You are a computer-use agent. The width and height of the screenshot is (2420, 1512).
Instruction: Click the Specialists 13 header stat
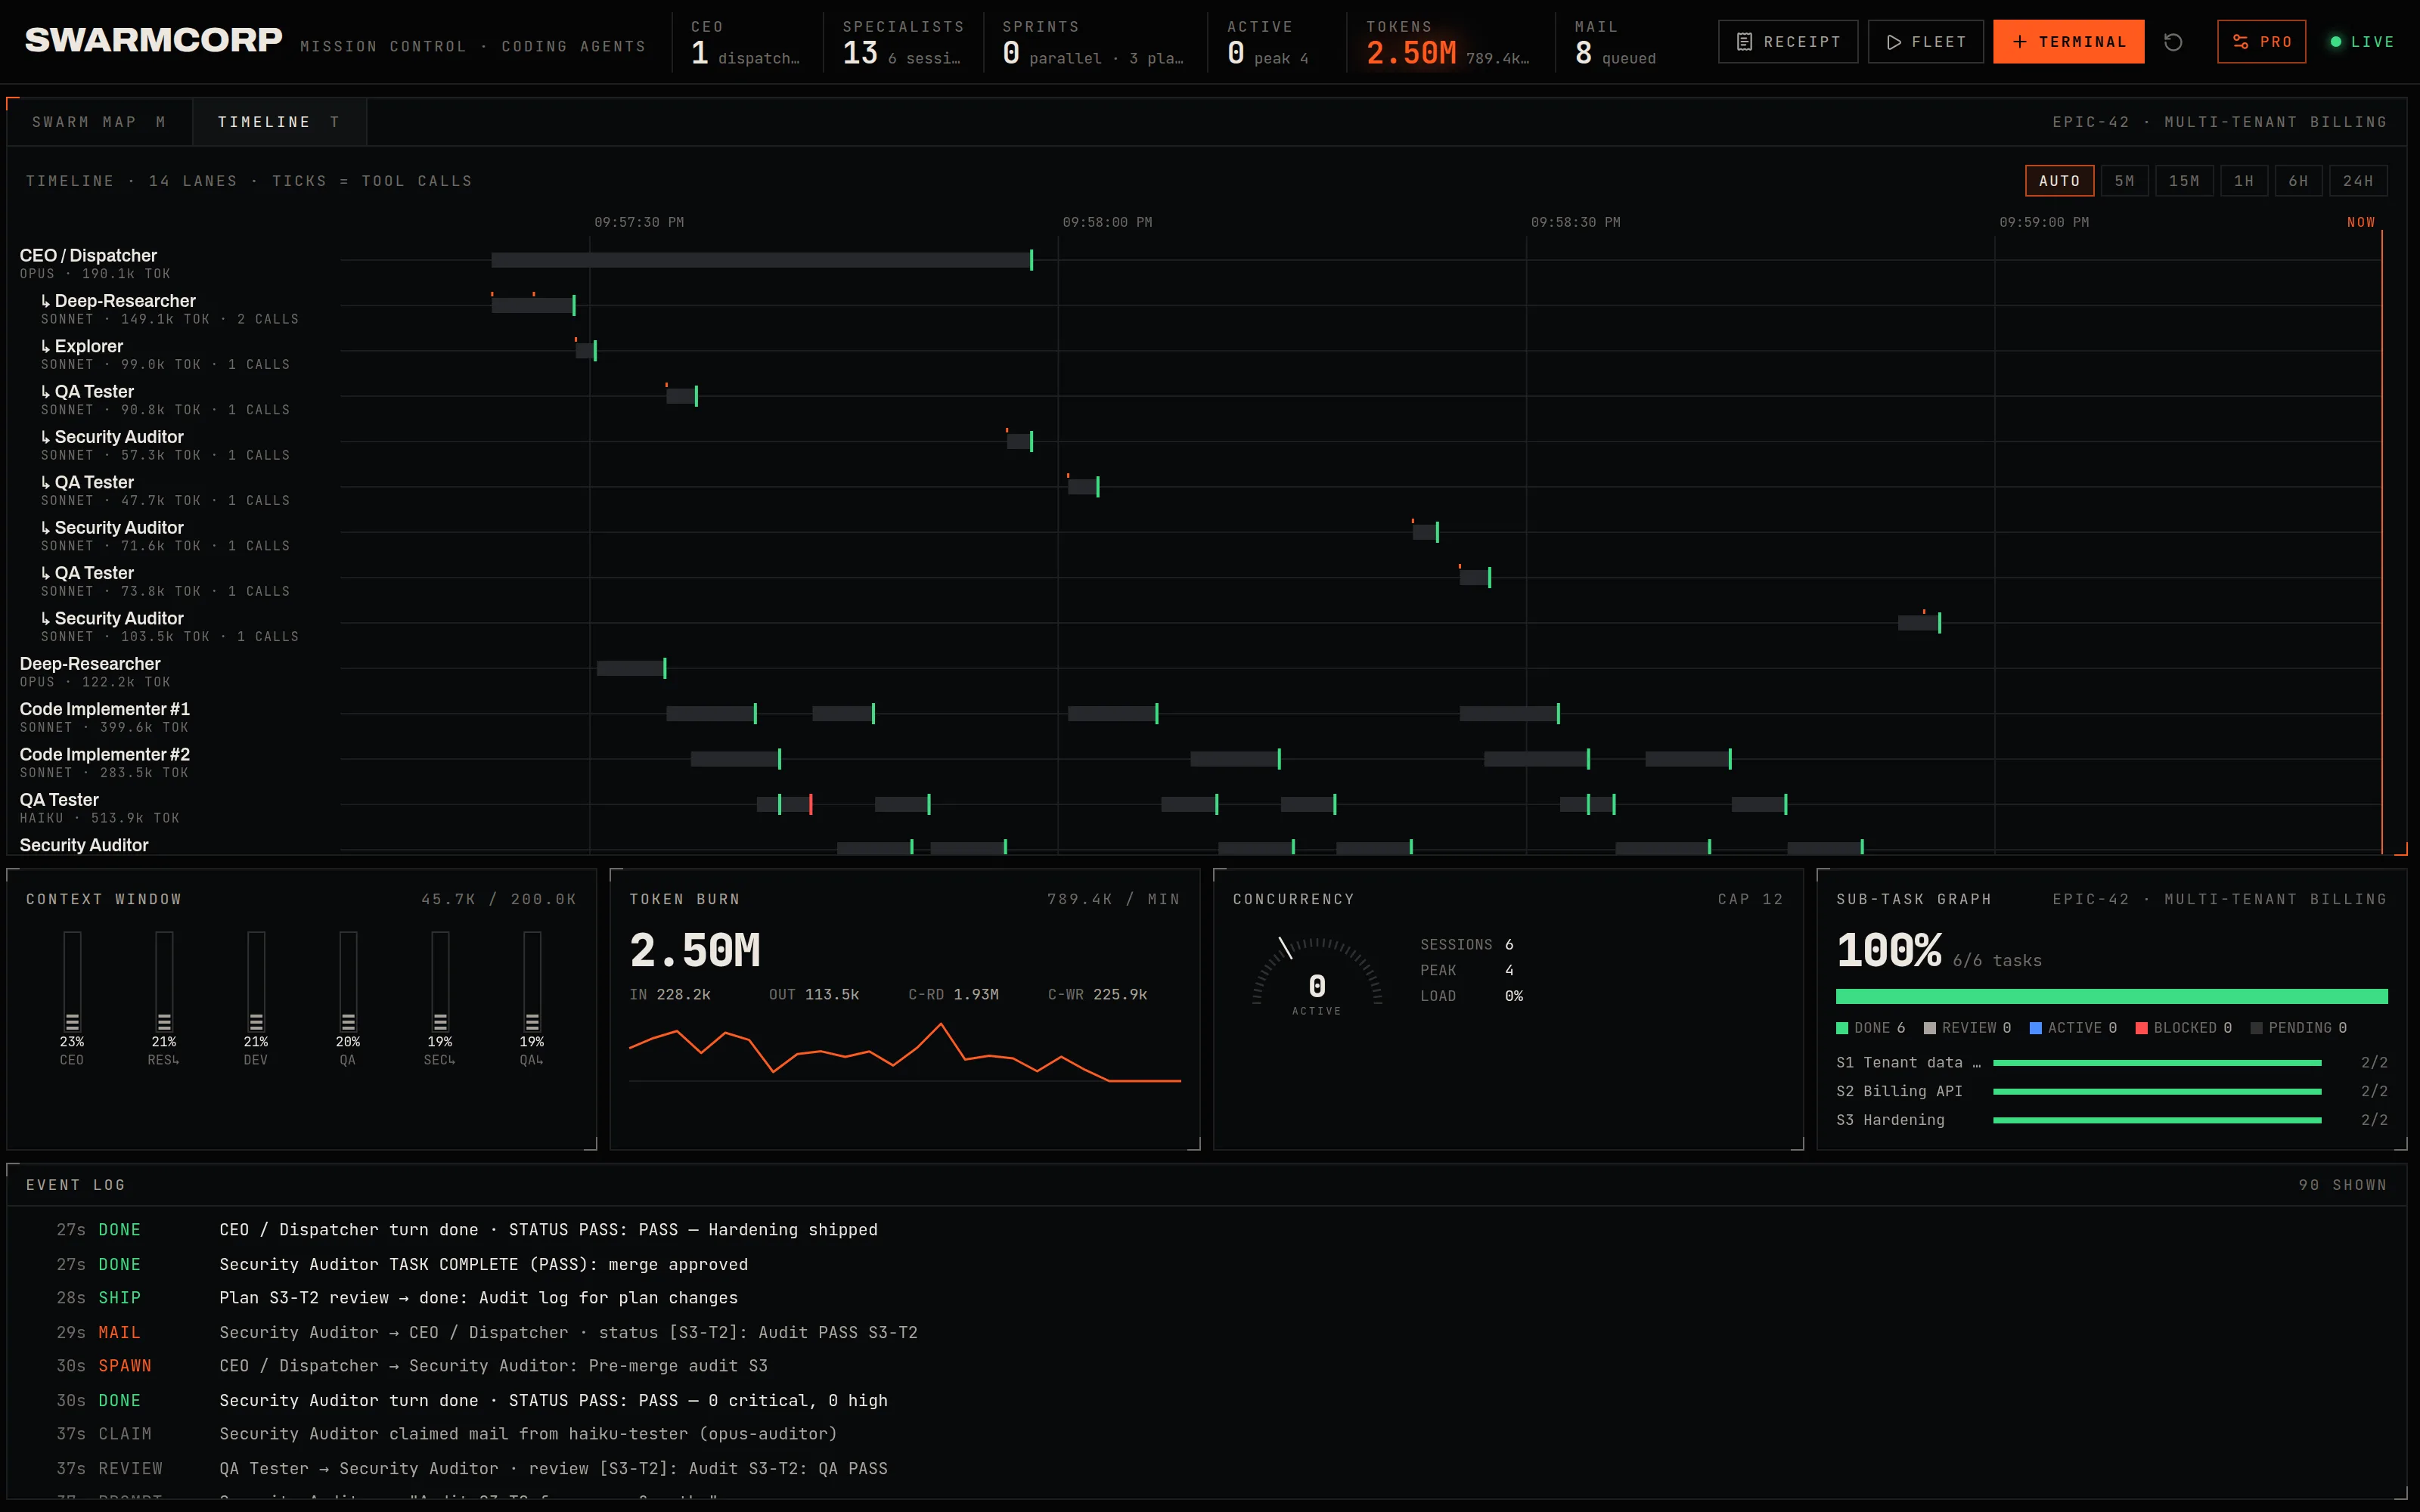tap(902, 42)
